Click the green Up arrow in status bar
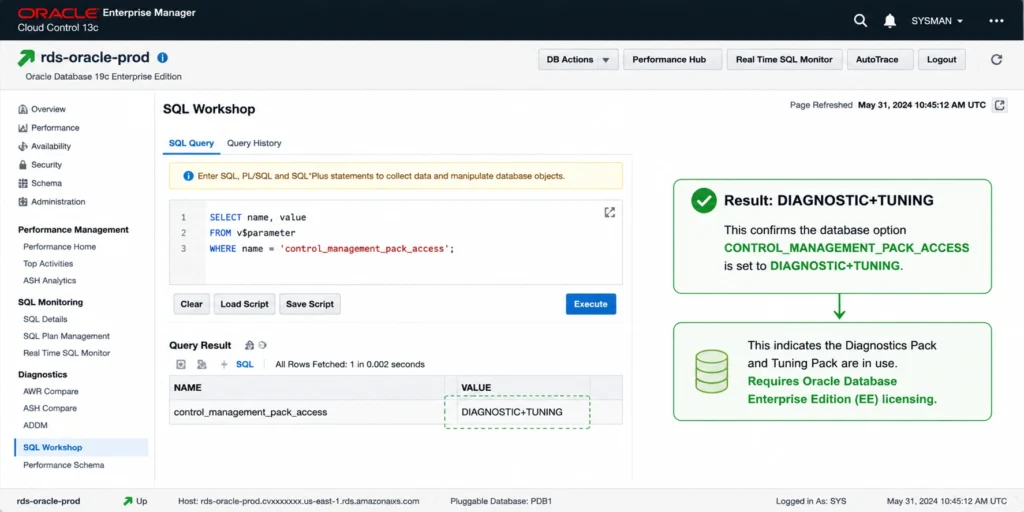This screenshot has width=1024, height=512. 127,501
